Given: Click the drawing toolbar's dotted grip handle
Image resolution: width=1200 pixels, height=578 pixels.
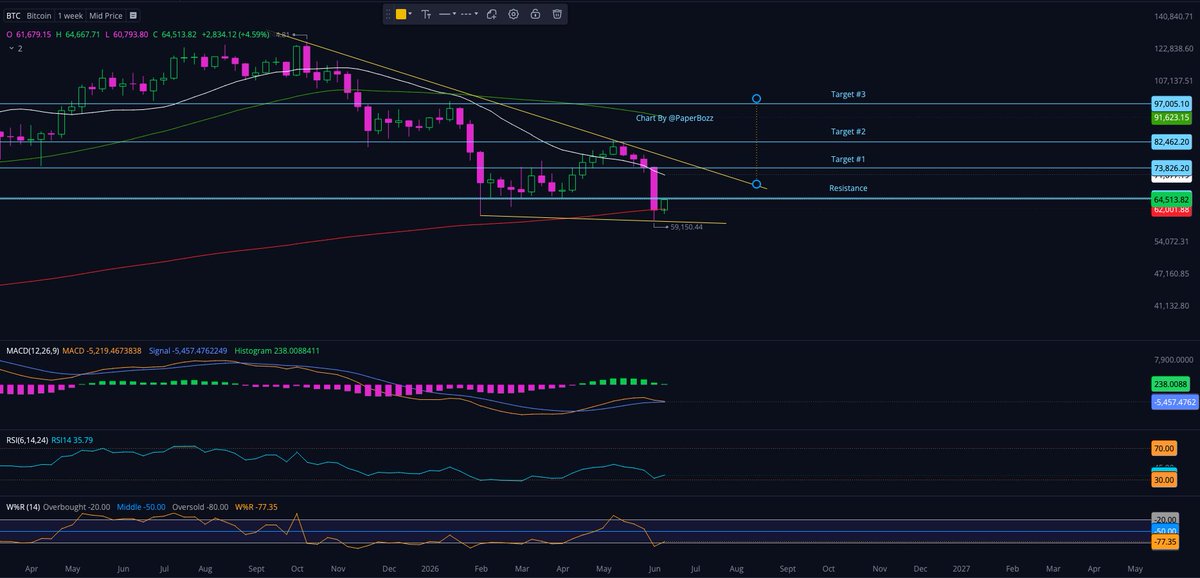Looking at the screenshot, I should click(x=388, y=14).
